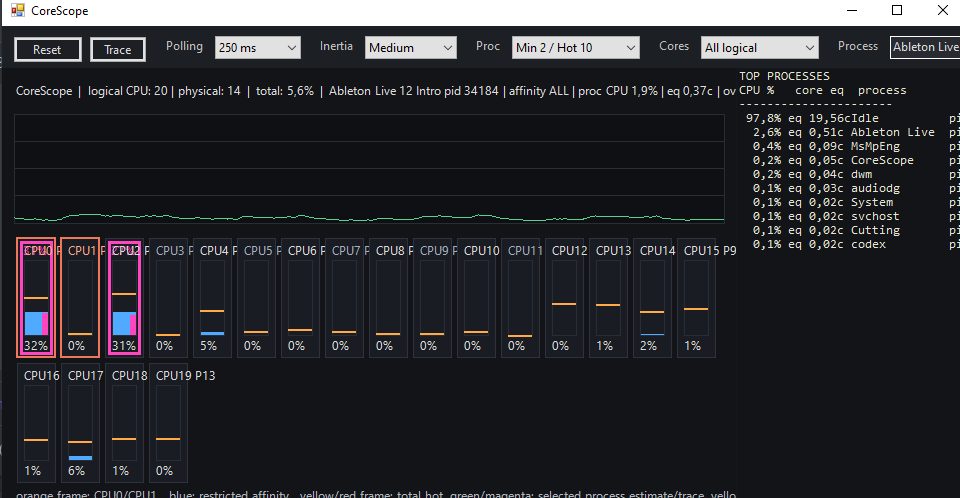The height and width of the screenshot is (498, 960).
Task: Select the CPU12 core tile
Action: [x=564, y=298]
